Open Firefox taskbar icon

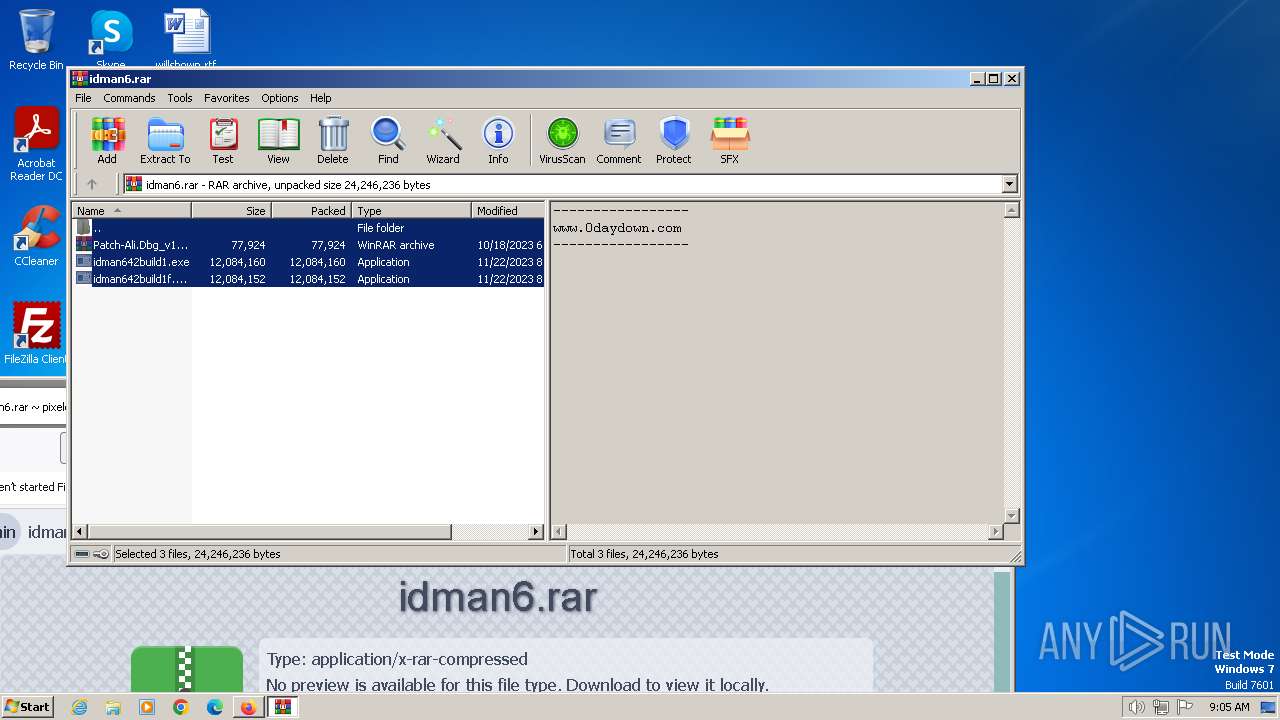247,707
